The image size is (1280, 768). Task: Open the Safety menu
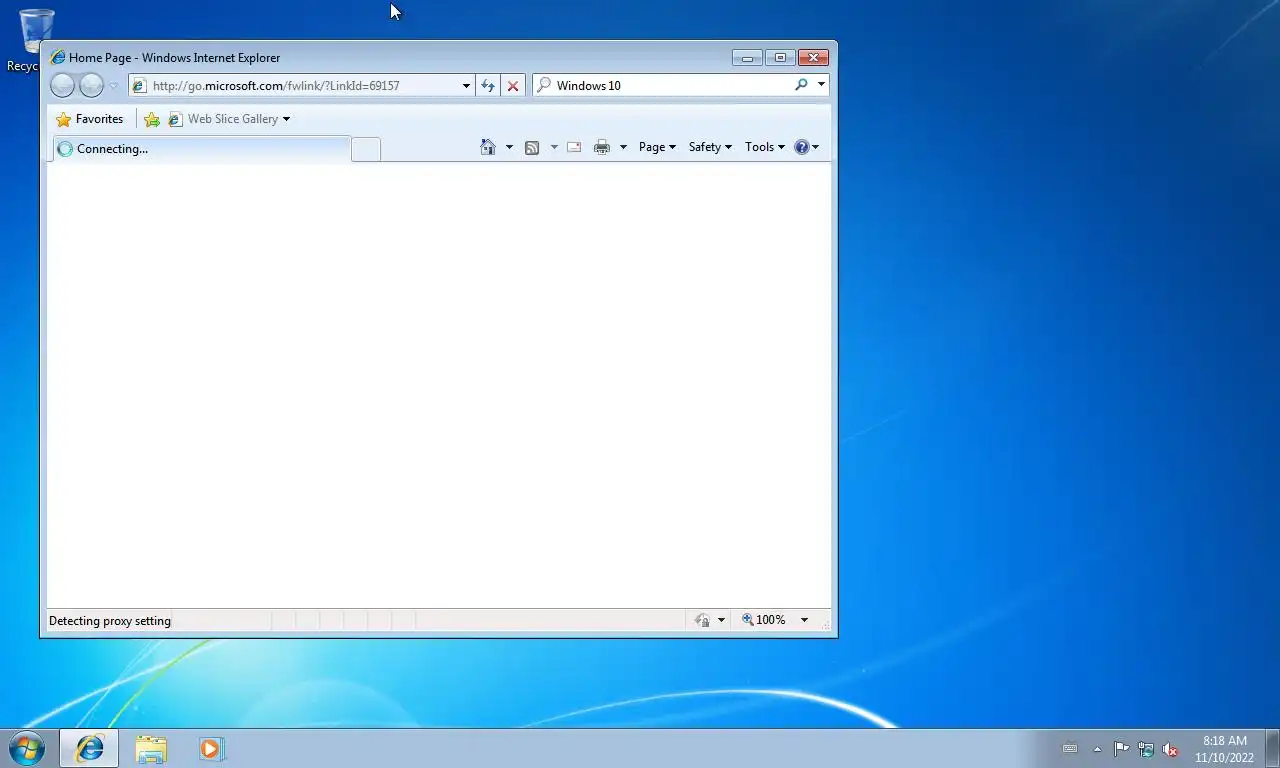click(x=710, y=147)
